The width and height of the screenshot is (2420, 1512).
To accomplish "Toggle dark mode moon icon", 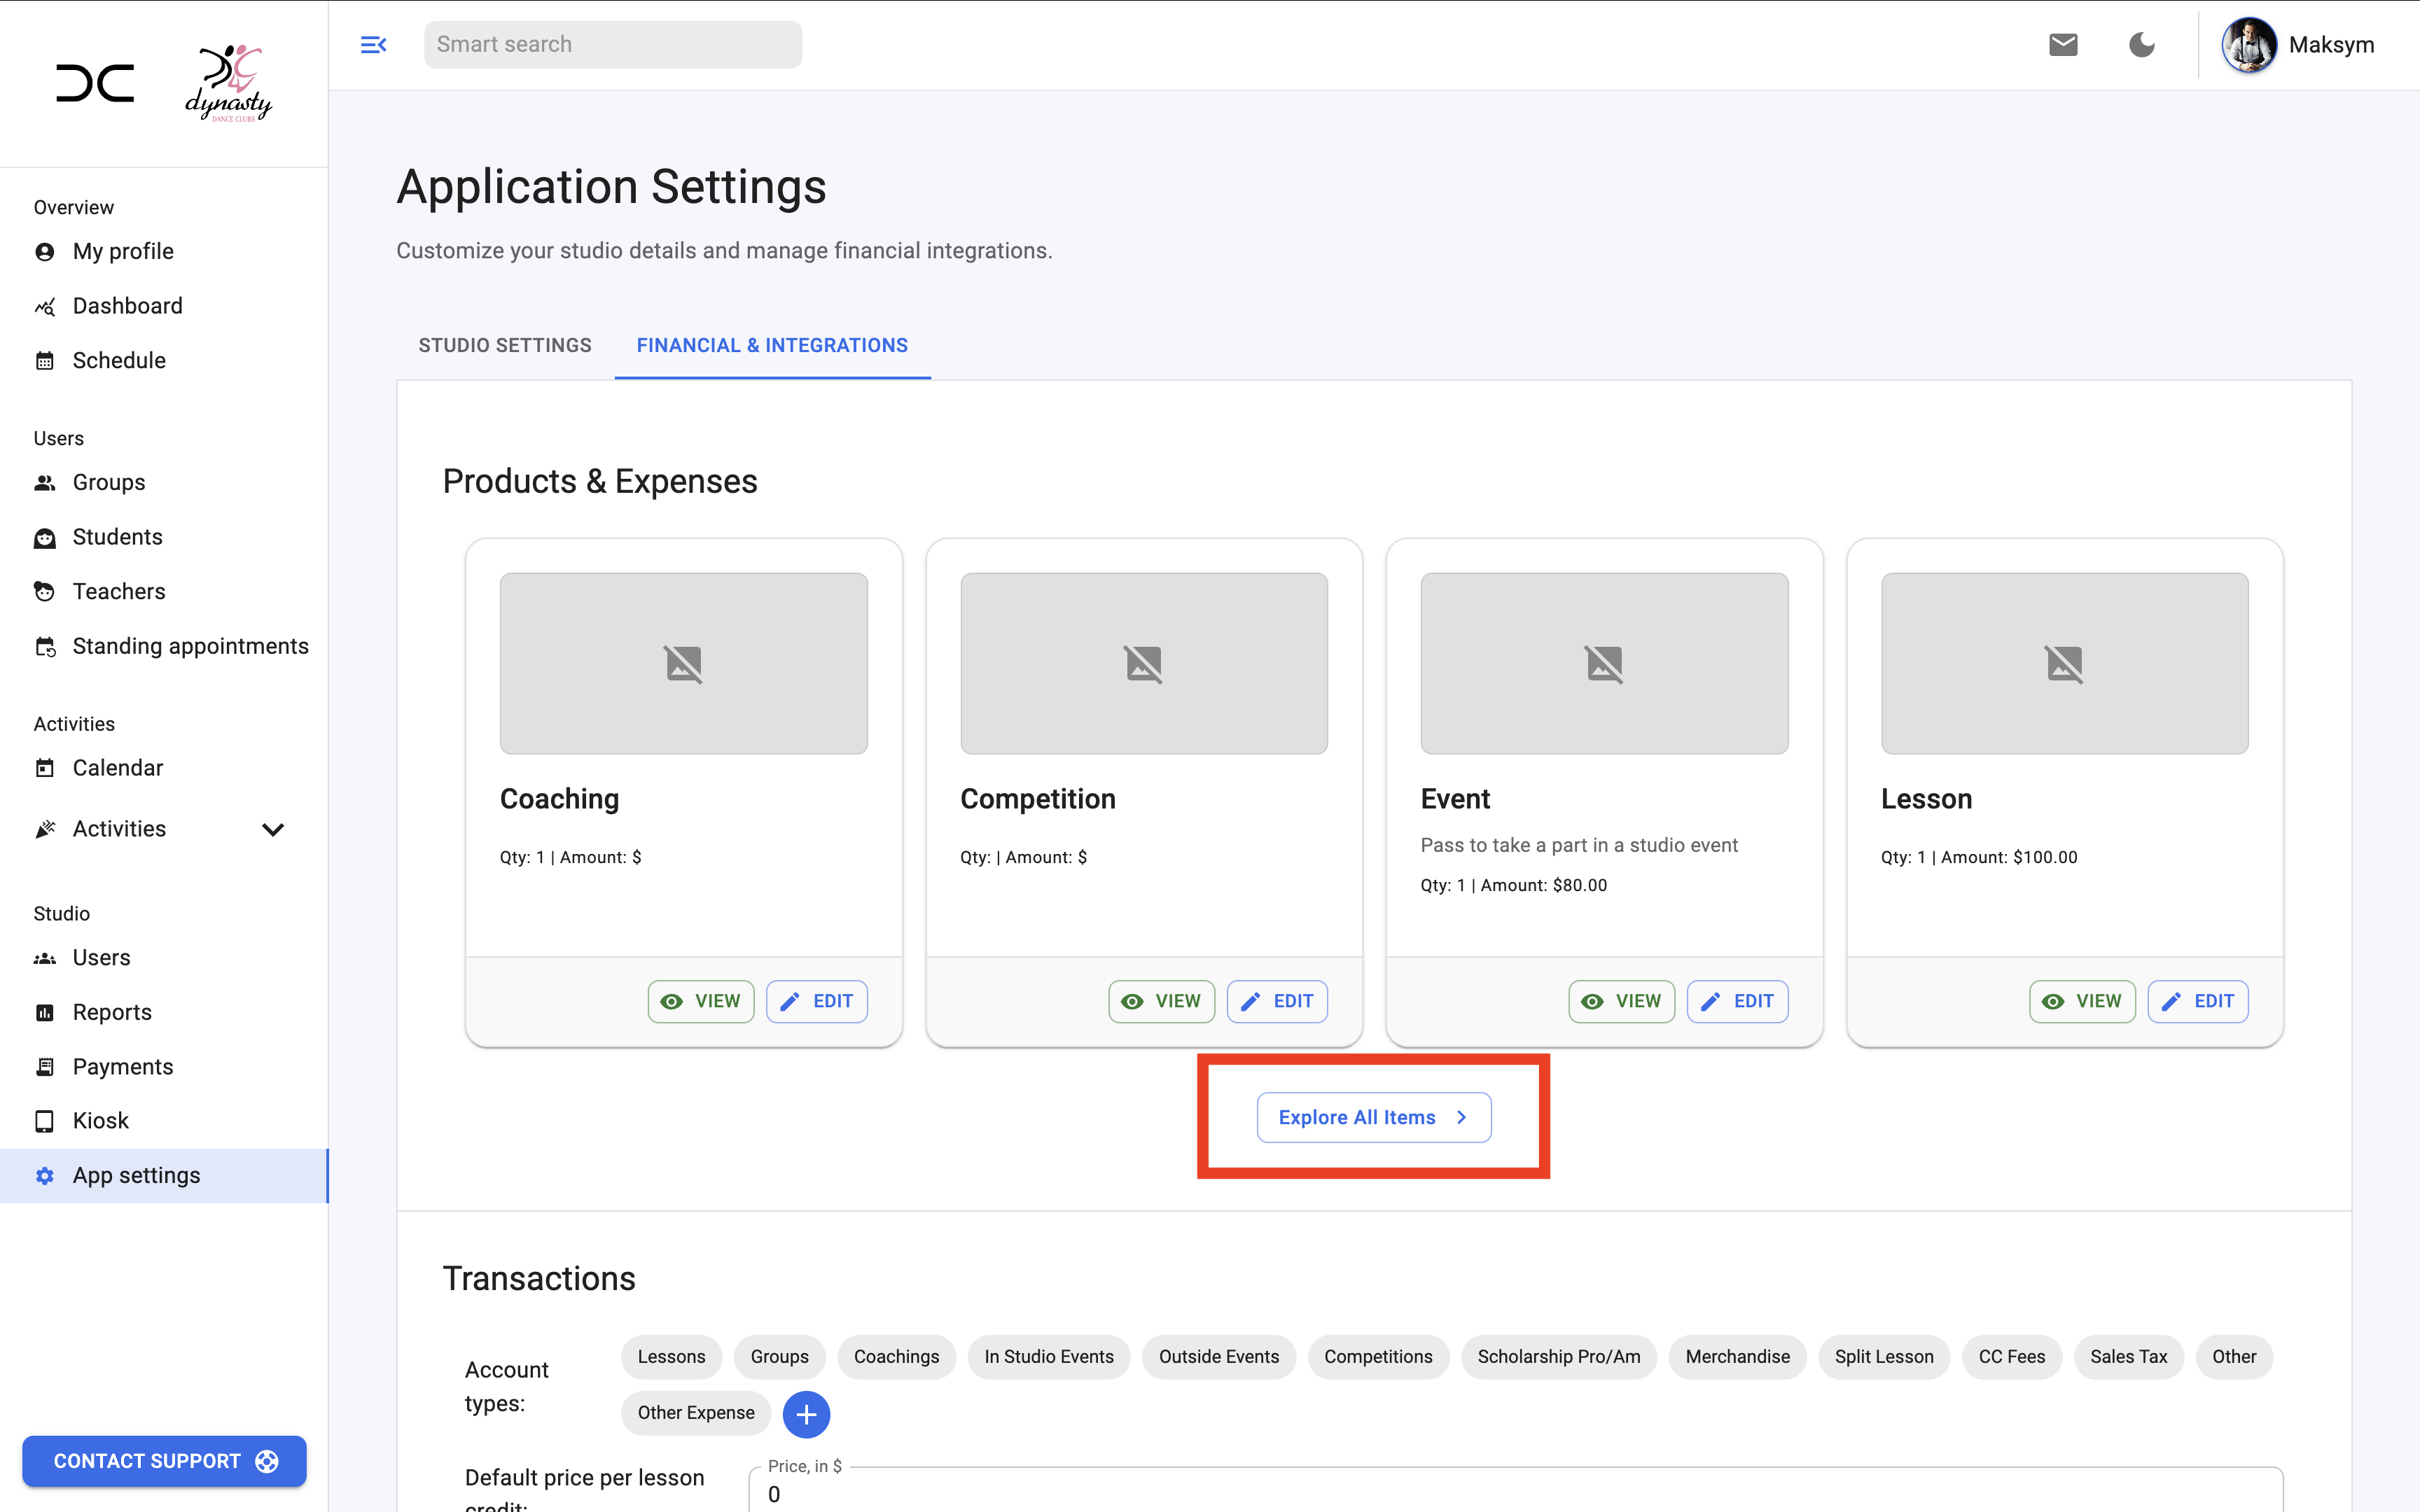I will (x=2141, y=45).
